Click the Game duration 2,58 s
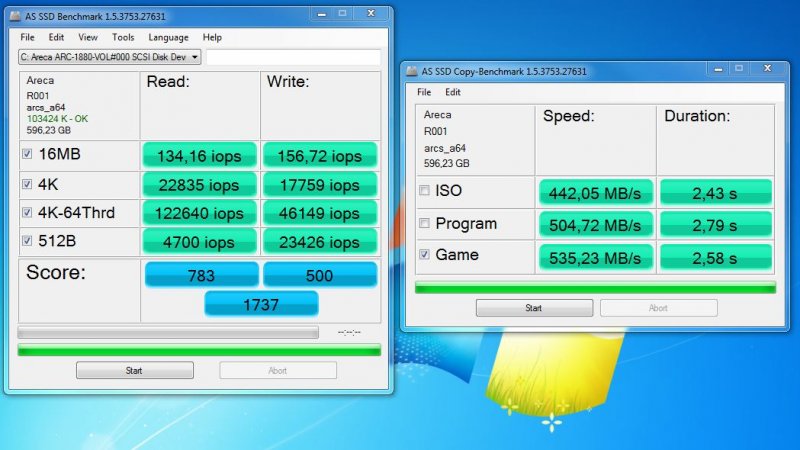This screenshot has height=450, width=800. pos(716,258)
